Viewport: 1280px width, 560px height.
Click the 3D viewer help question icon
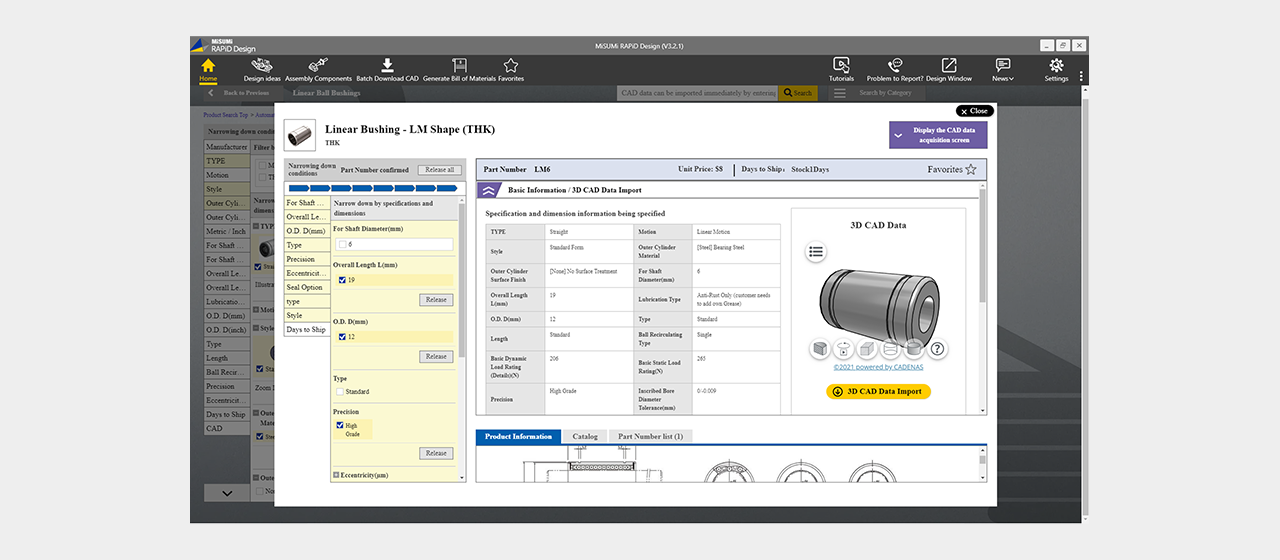click(937, 349)
